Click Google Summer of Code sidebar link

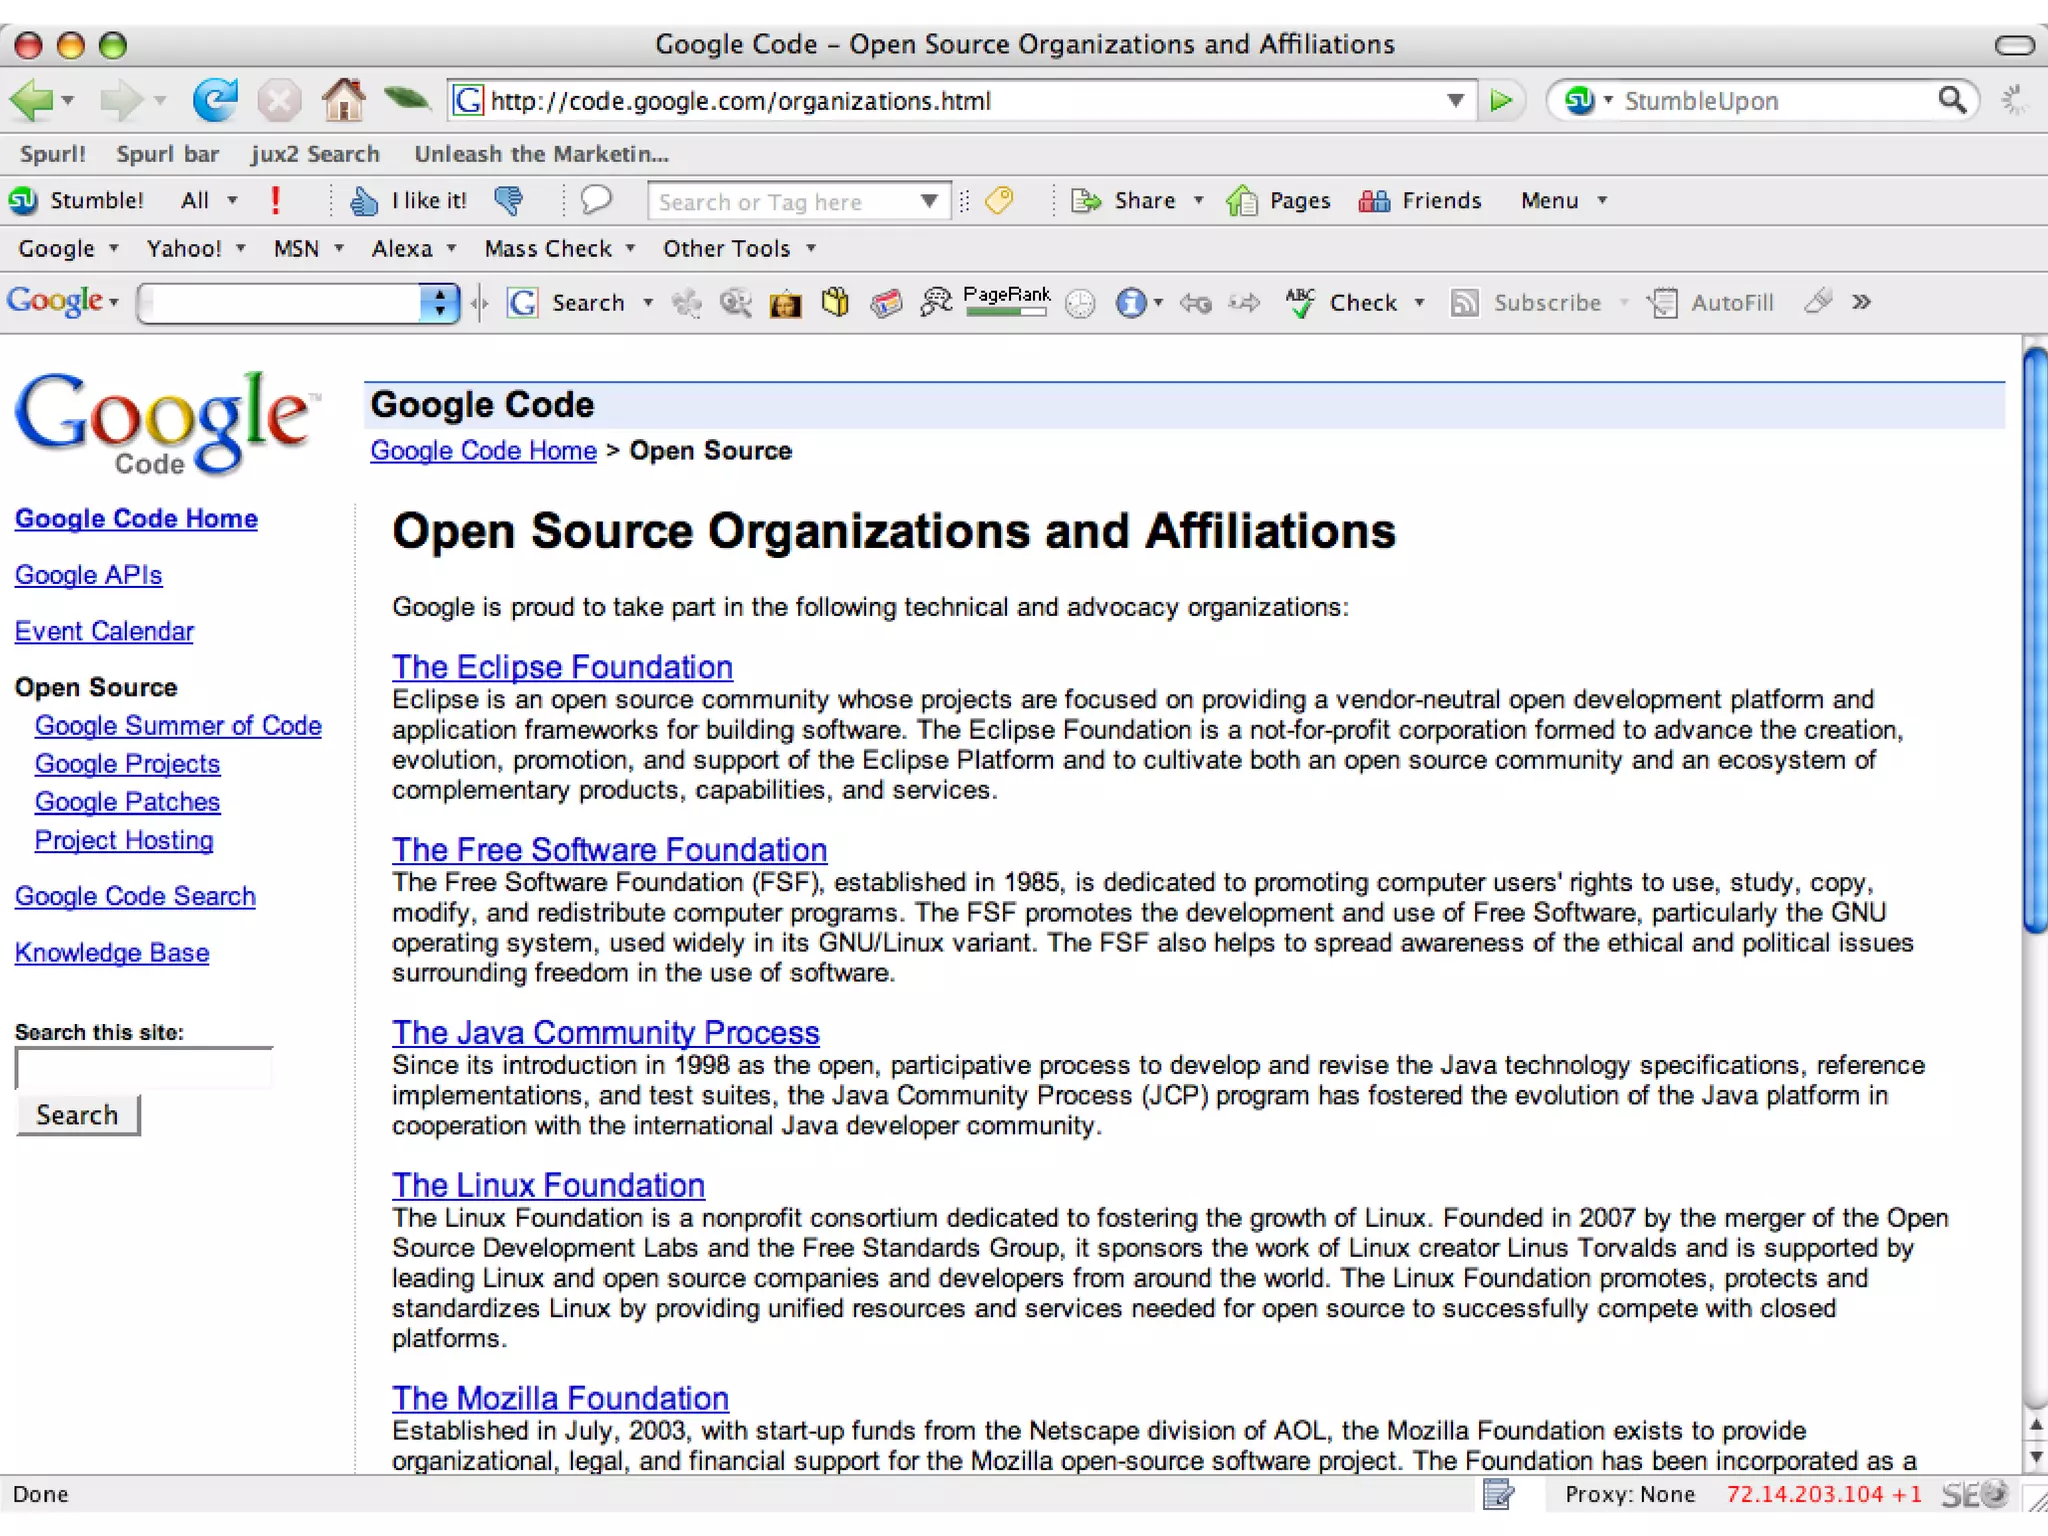(178, 726)
